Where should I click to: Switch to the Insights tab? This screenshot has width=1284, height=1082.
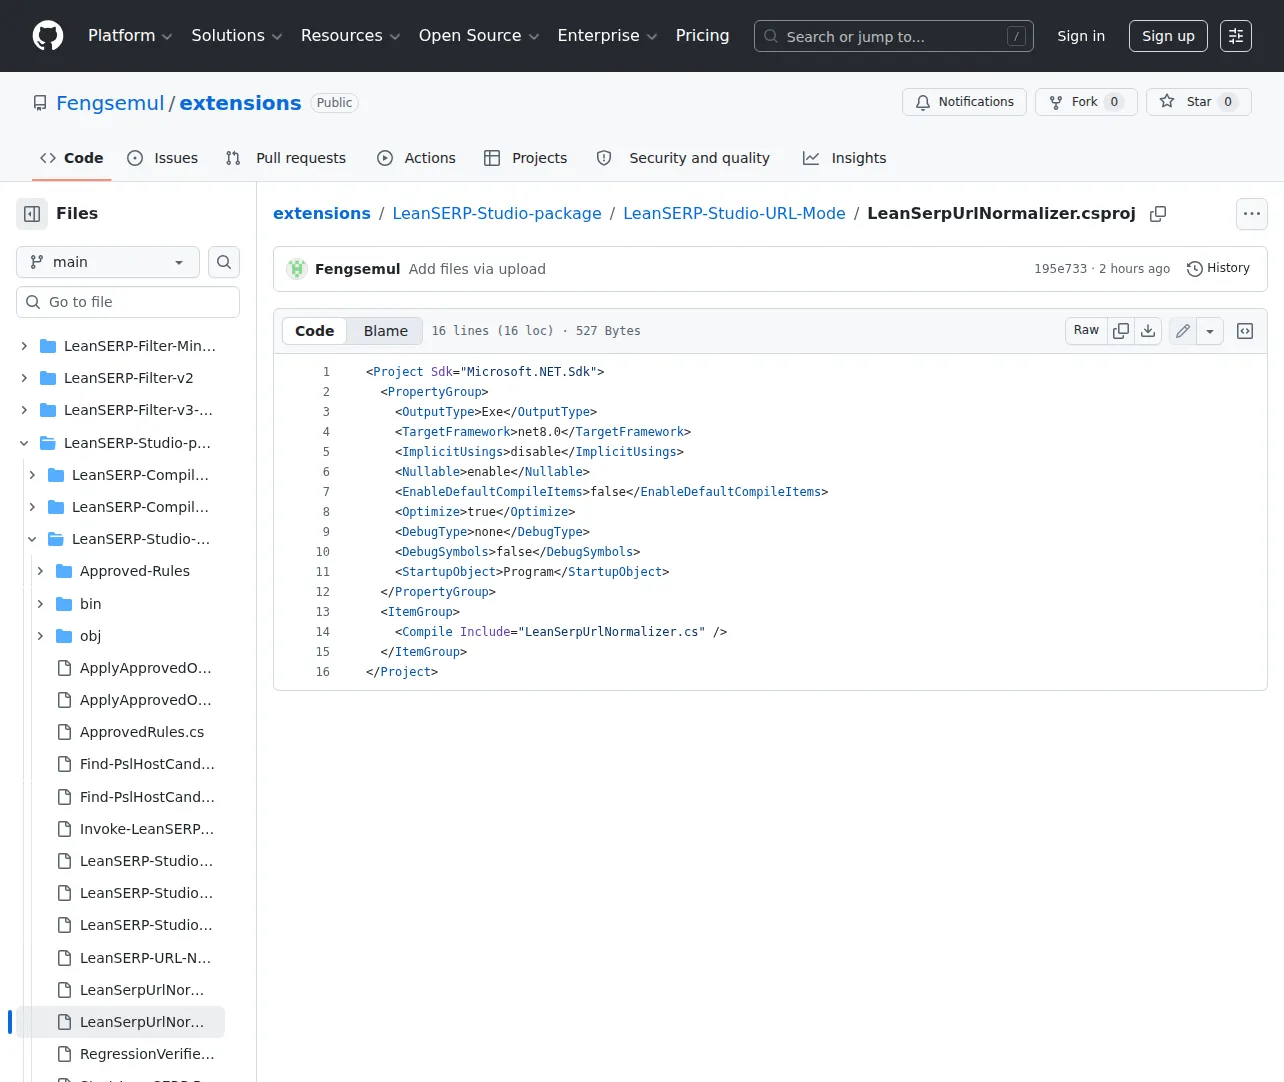pyautogui.click(x=845, y=158)
